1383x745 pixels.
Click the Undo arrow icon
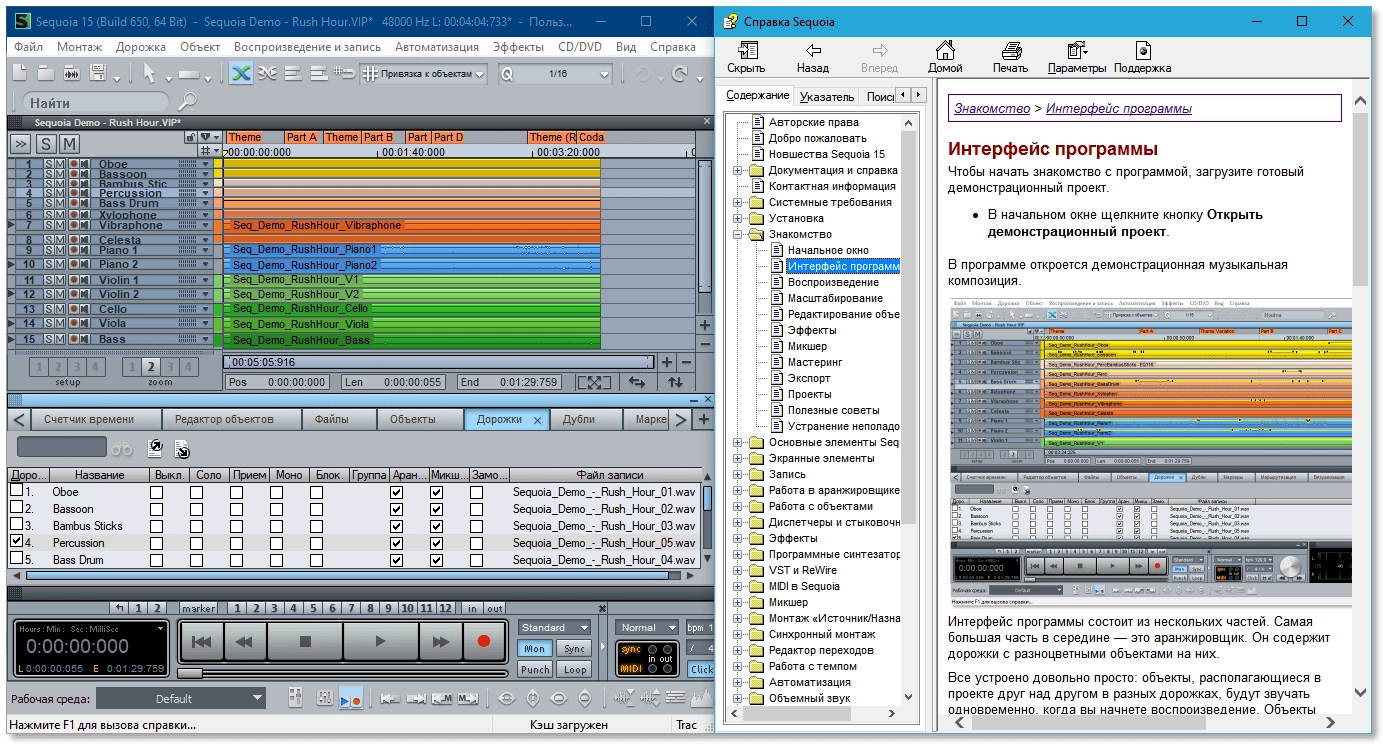643,74
